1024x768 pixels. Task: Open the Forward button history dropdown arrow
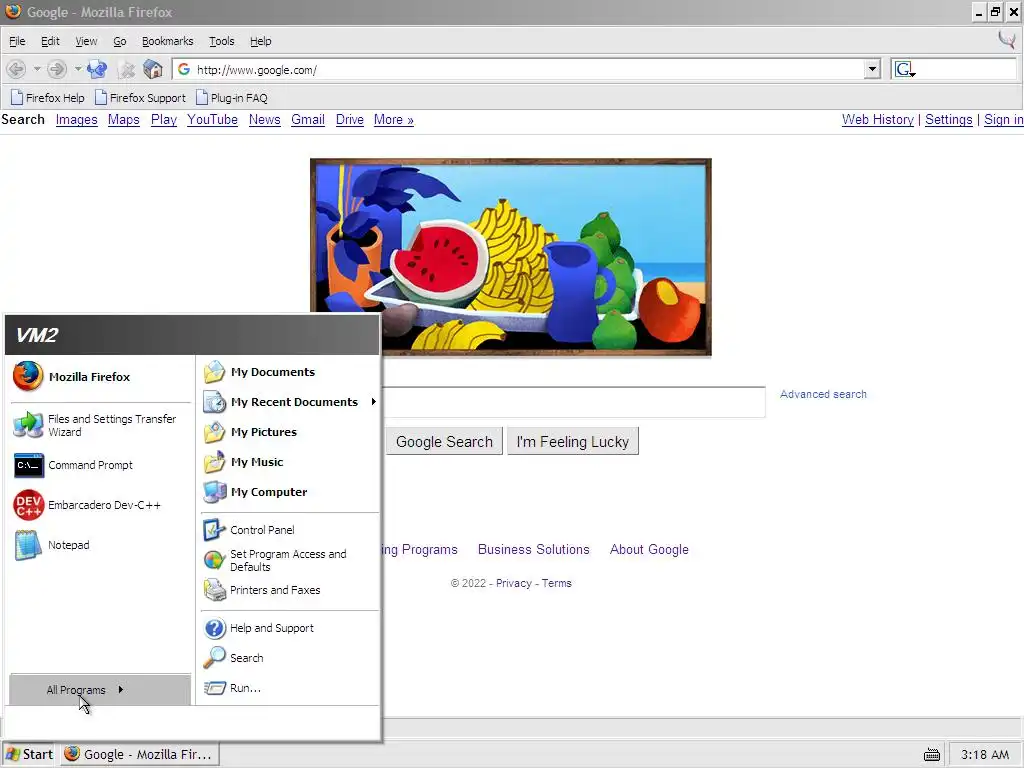pos(77,69)
